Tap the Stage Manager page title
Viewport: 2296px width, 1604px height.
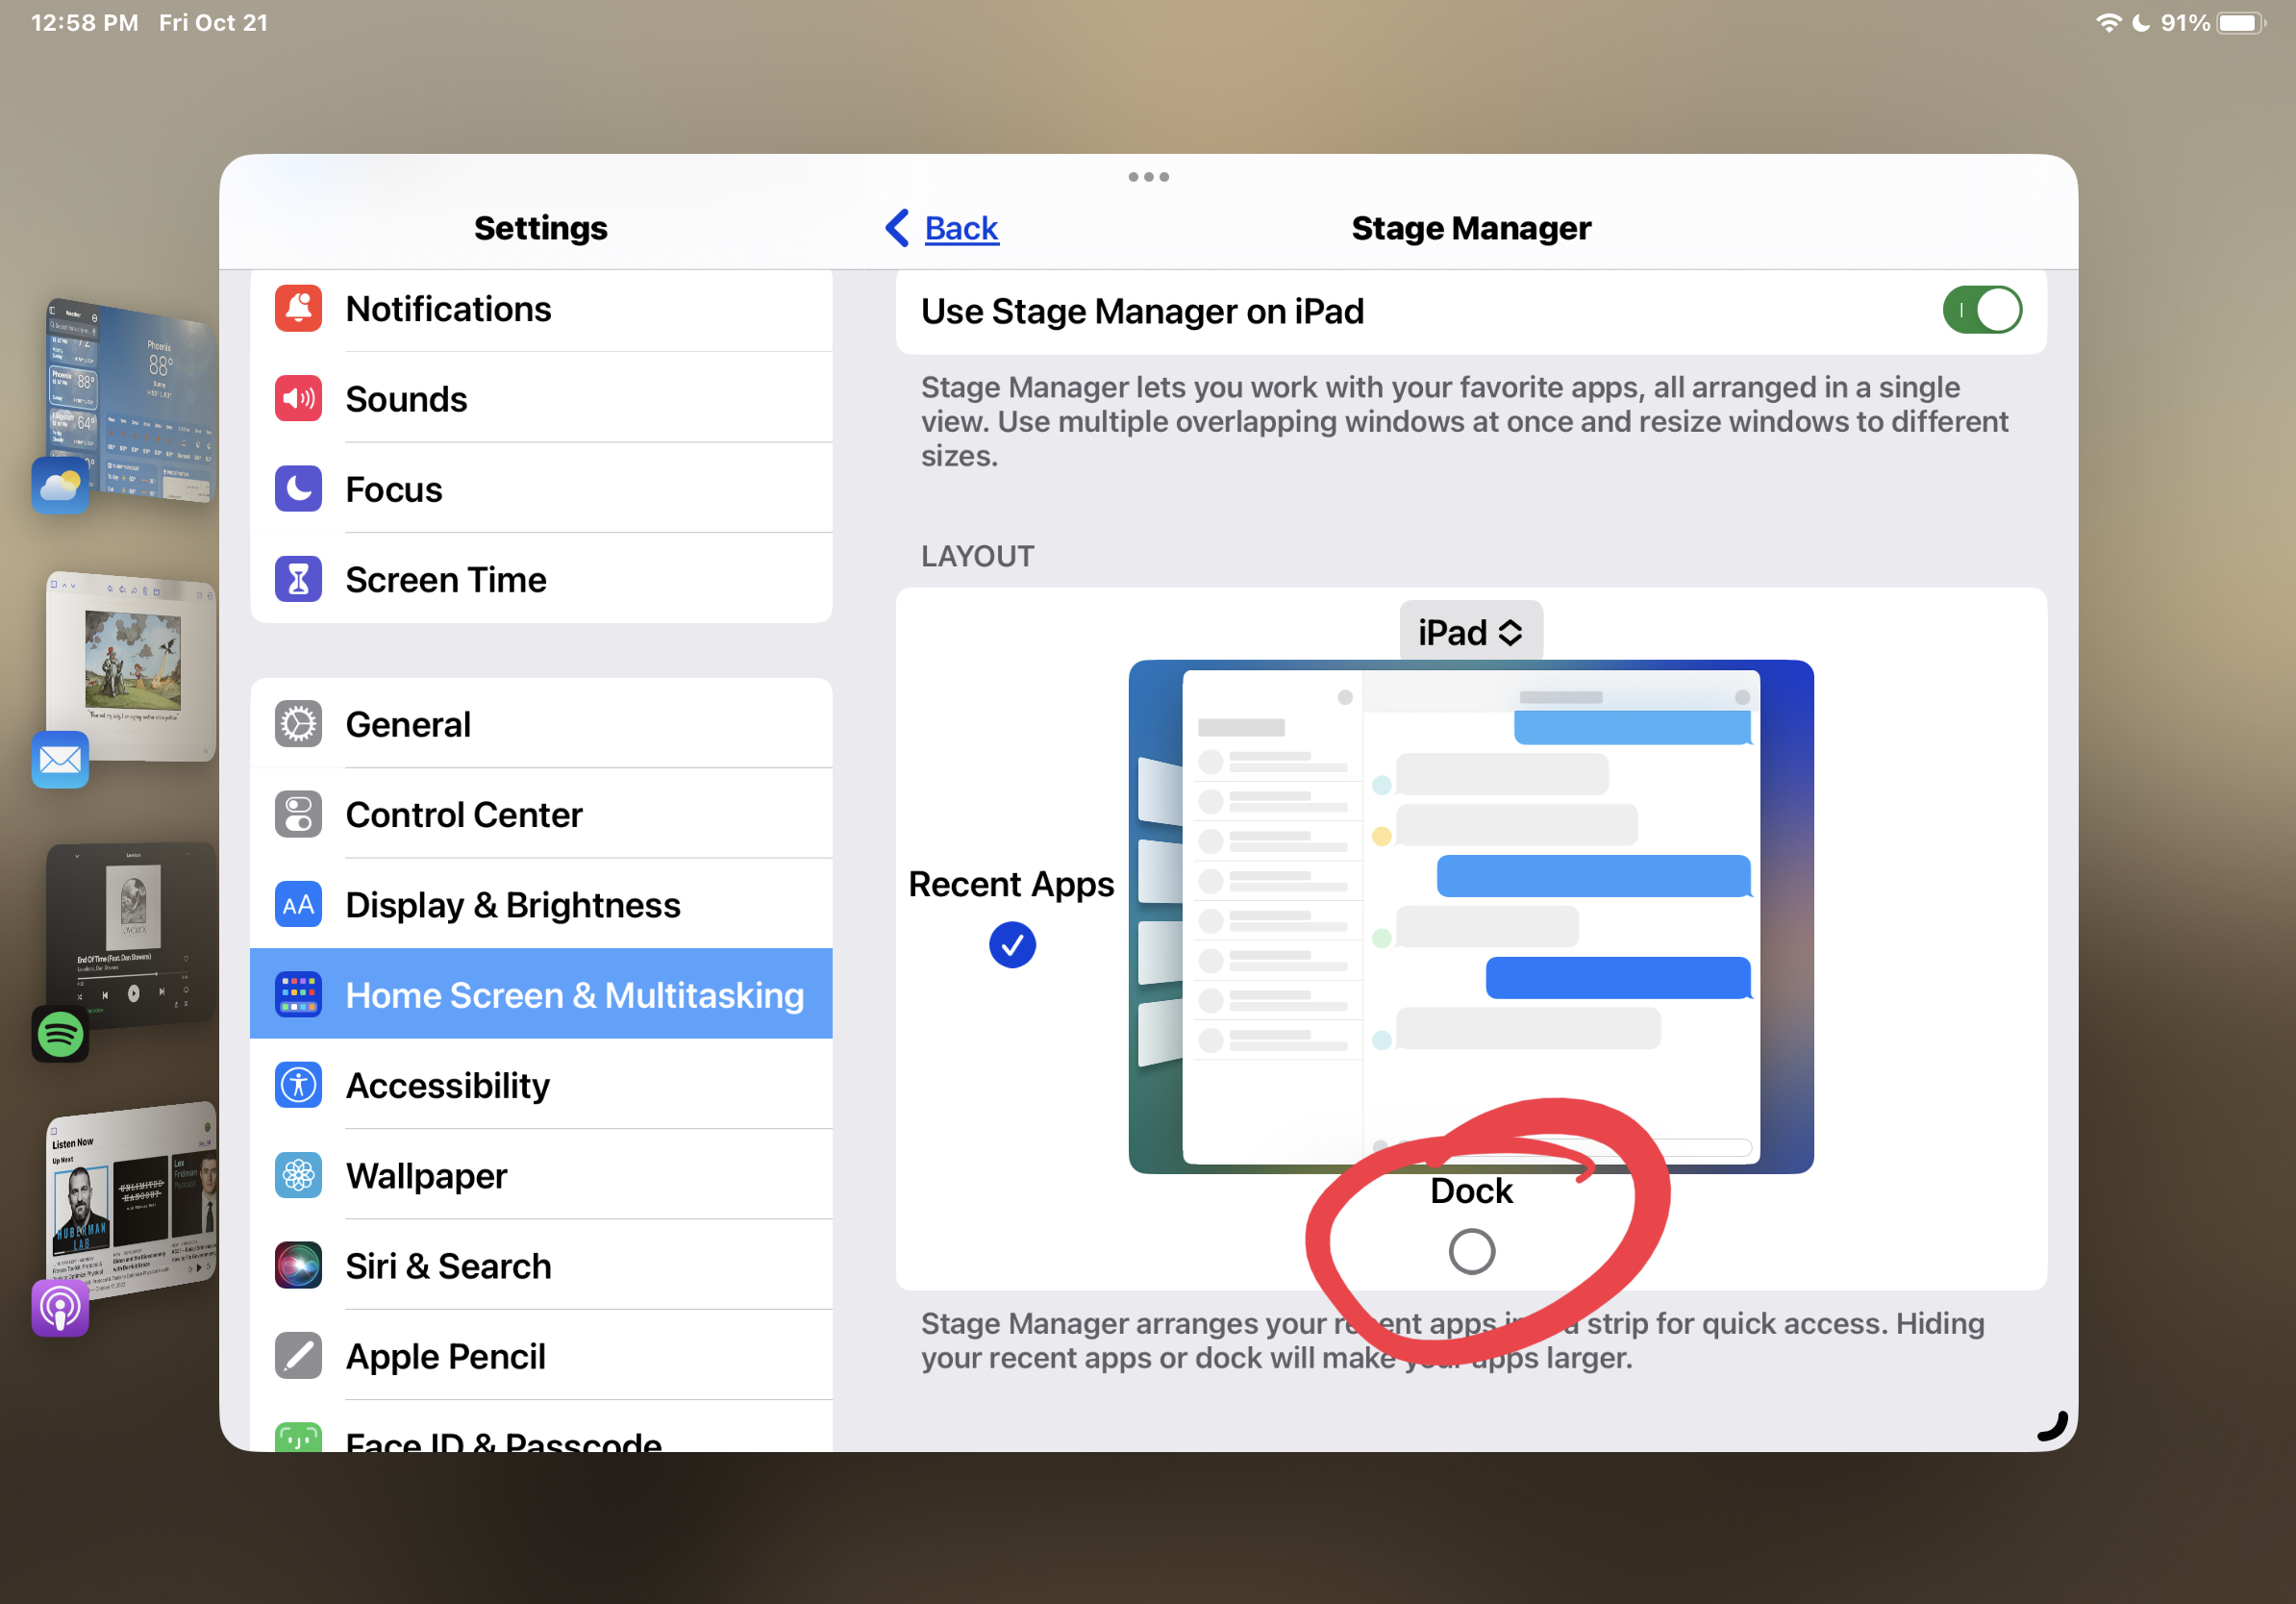pyautogui.click(x=1471, y=228)
